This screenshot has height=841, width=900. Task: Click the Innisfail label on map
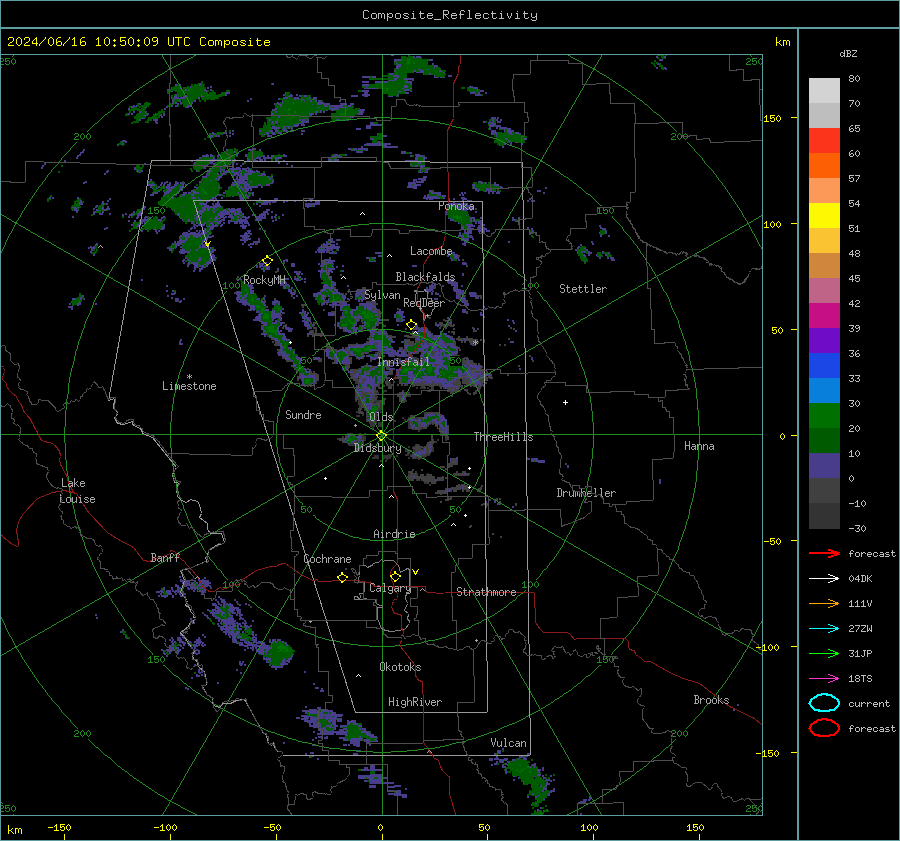point(404,362)
